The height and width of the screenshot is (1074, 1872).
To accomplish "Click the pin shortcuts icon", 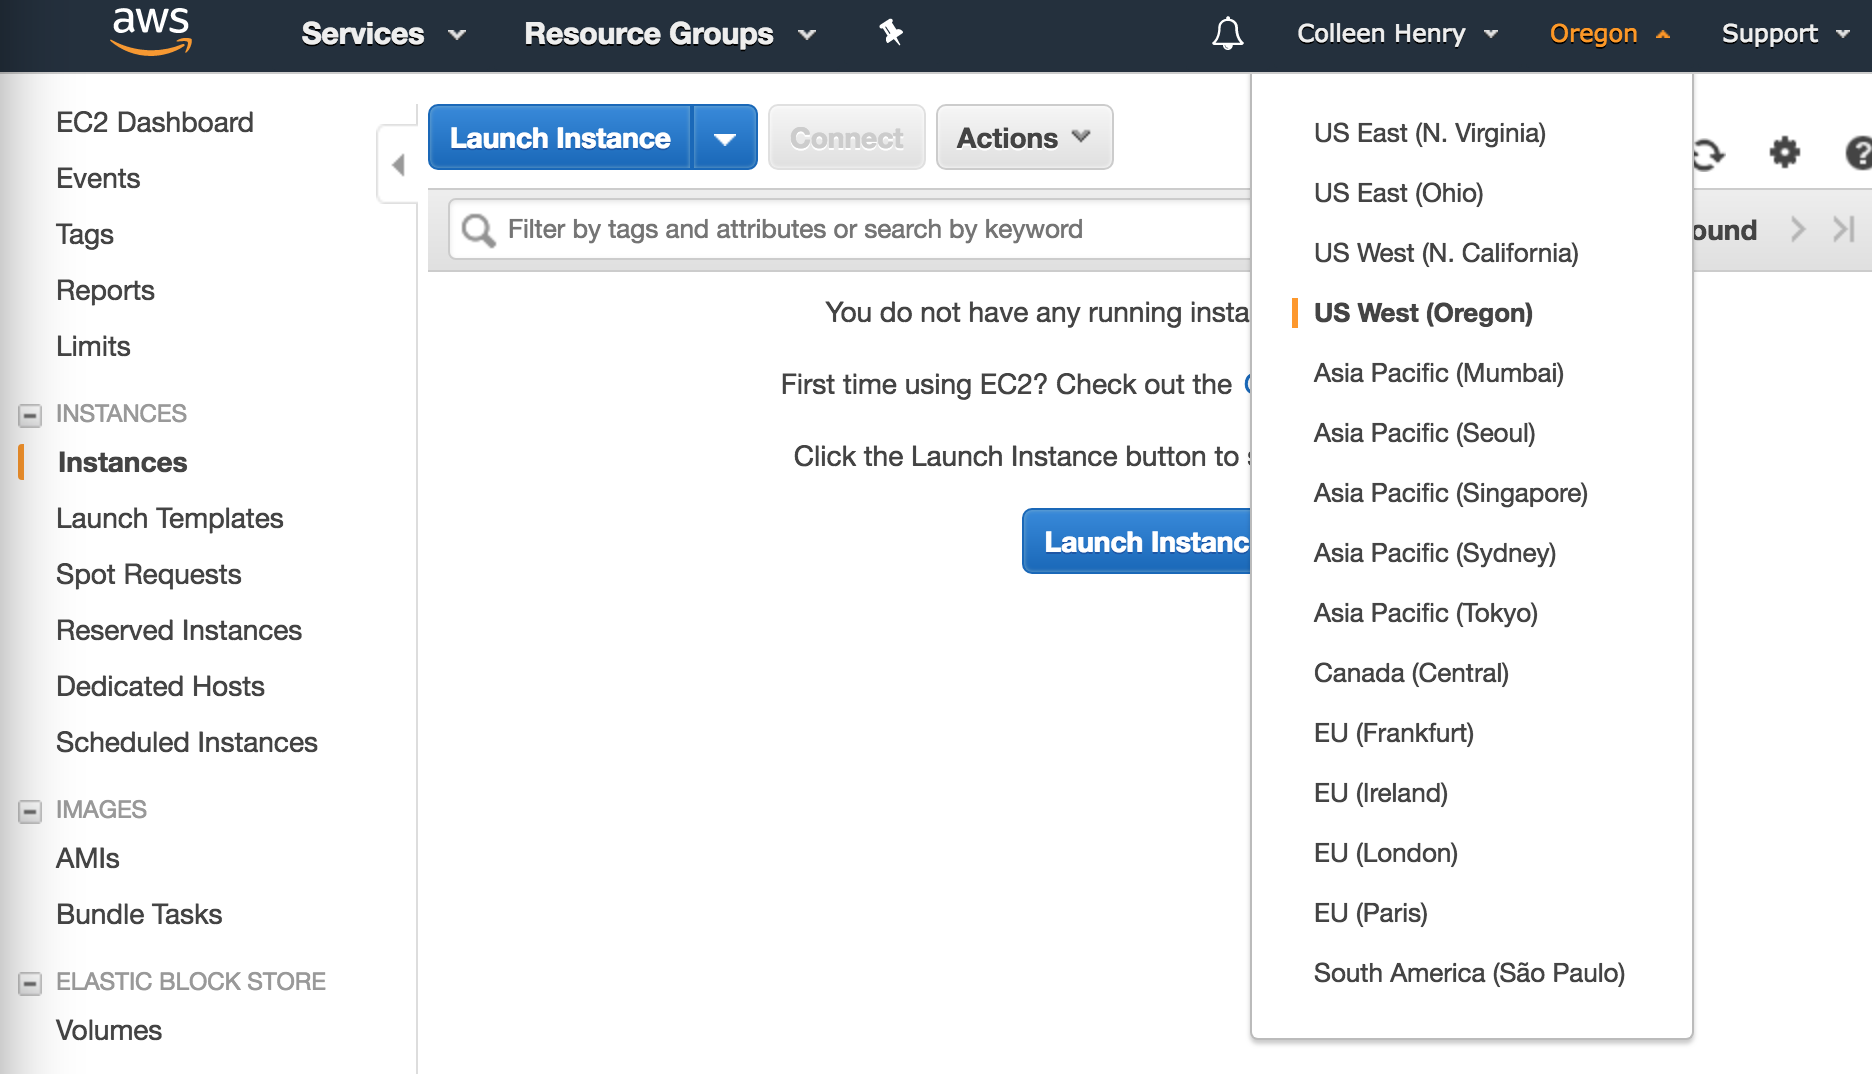I will [891, 33].
